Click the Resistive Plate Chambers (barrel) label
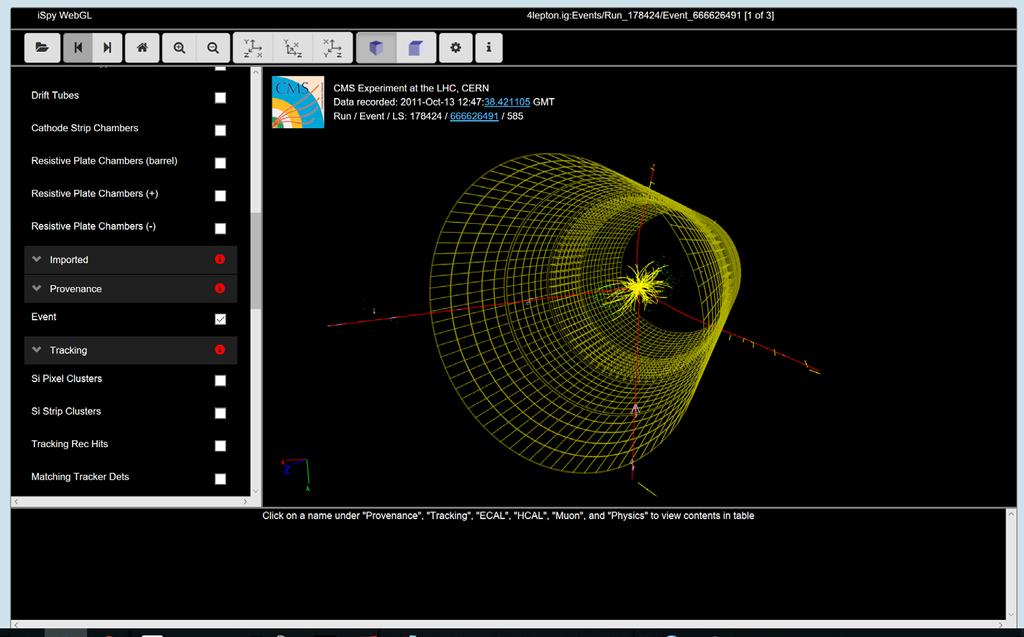The height and width of the screenshot is (637, 1024). (104, 161)
